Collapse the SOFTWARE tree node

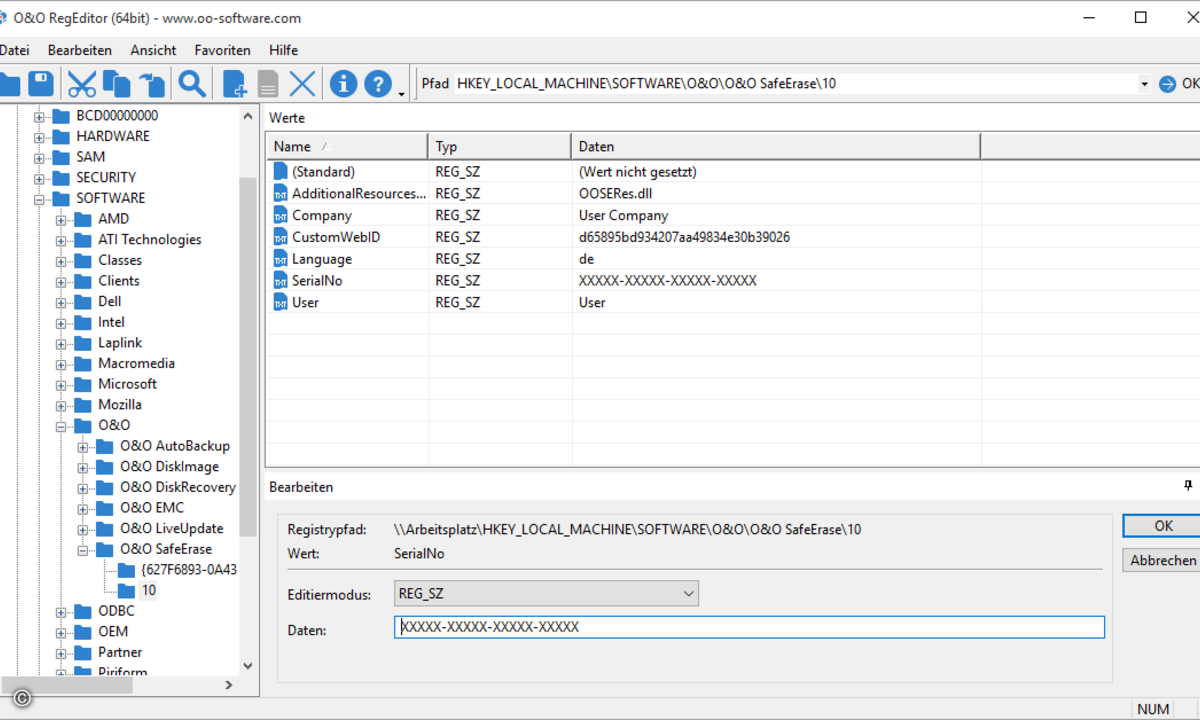pyautogui.click(x=39, y=199)
